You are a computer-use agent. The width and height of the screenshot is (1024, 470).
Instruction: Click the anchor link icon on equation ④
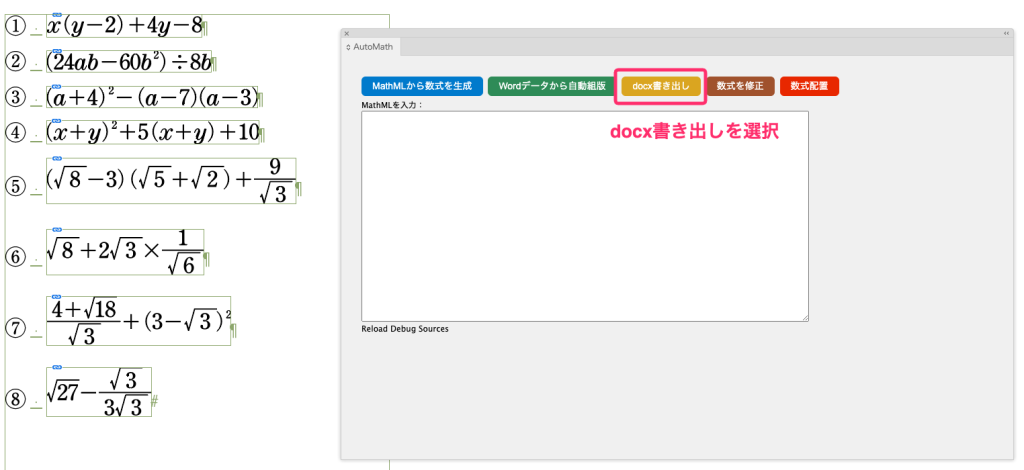pyautogui.click(x=57, y=121)
